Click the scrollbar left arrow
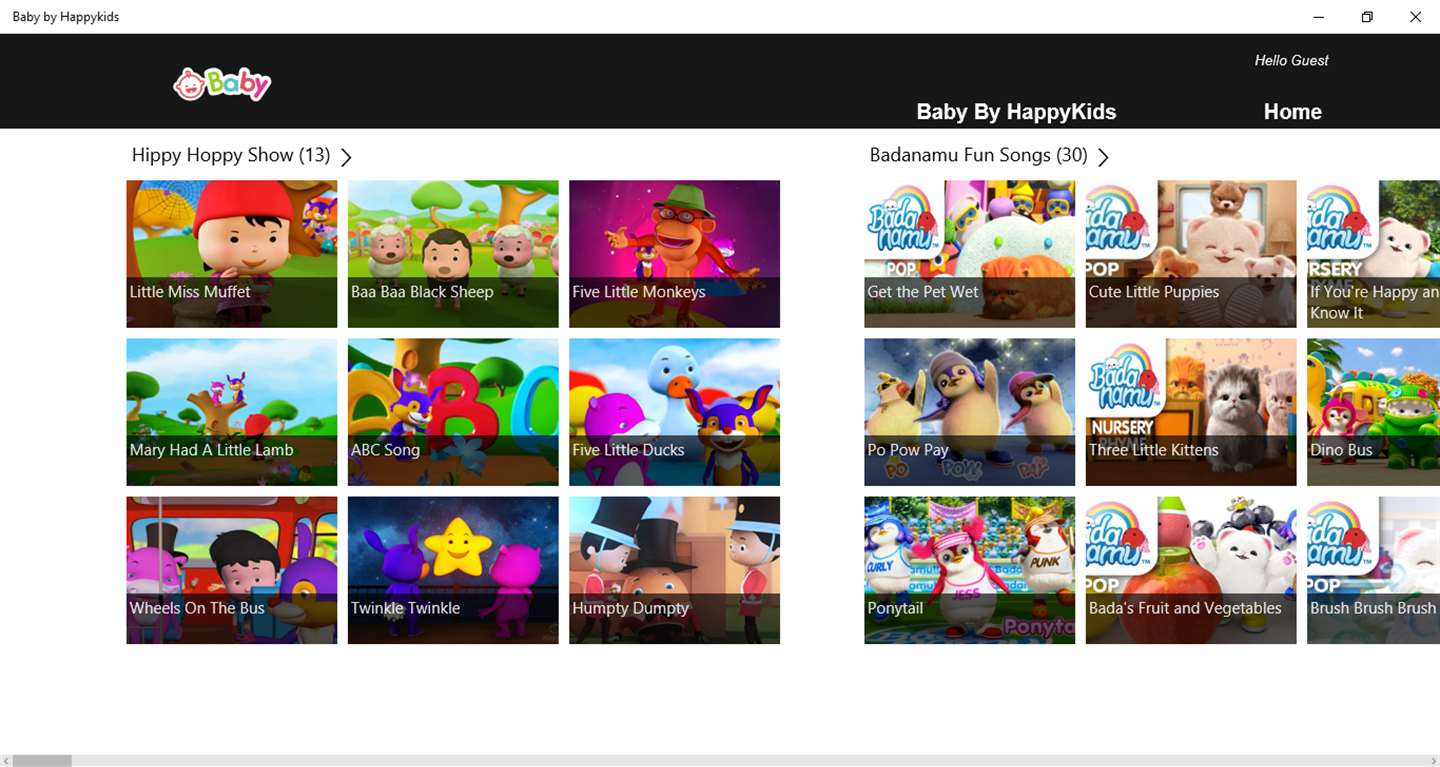This screenshot has height=767, width=1440. tap(6, 760)
